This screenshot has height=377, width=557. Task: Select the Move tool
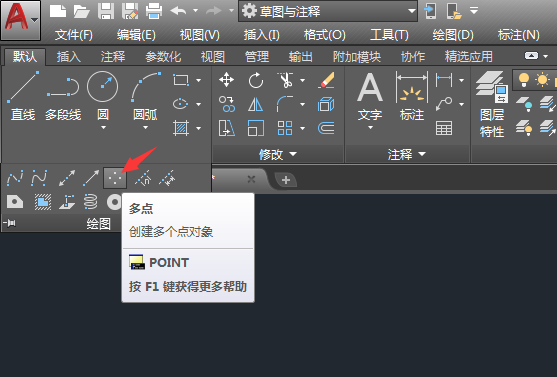[226, 80]
